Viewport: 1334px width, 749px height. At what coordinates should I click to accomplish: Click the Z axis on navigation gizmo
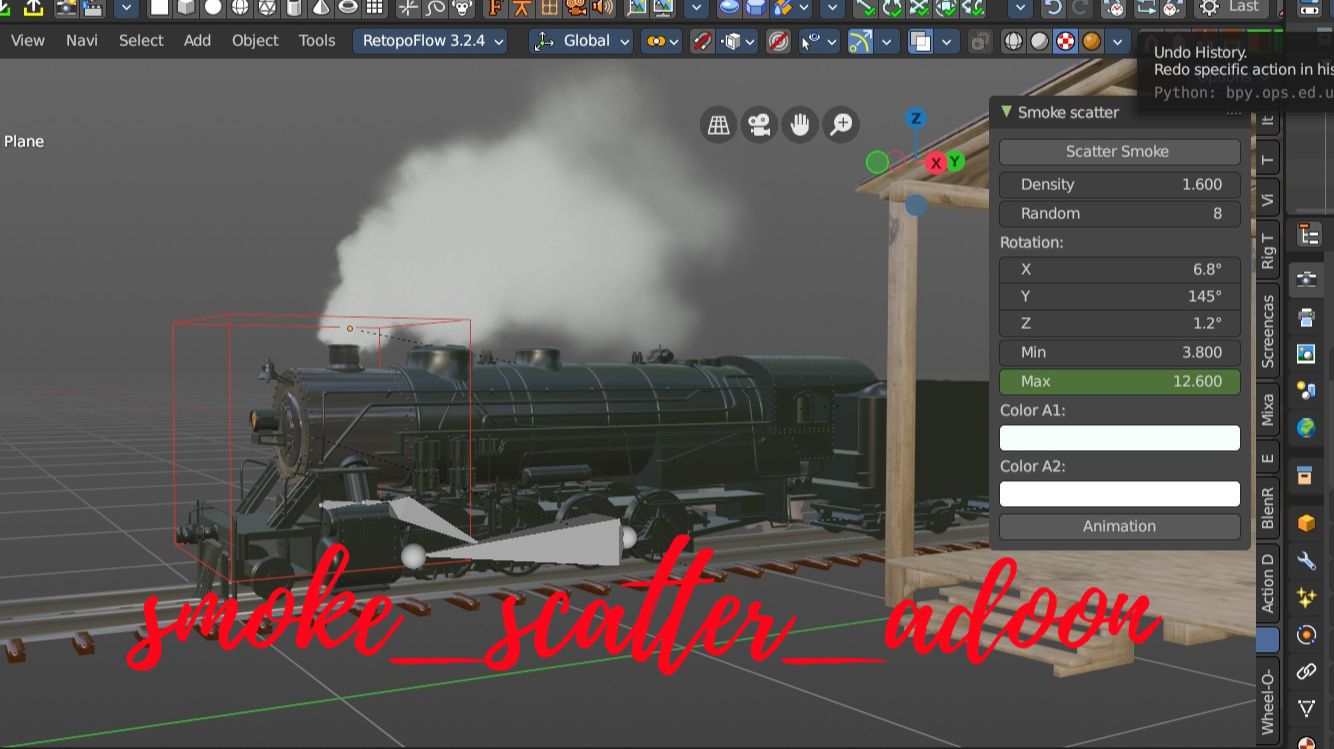pos(915,119)
